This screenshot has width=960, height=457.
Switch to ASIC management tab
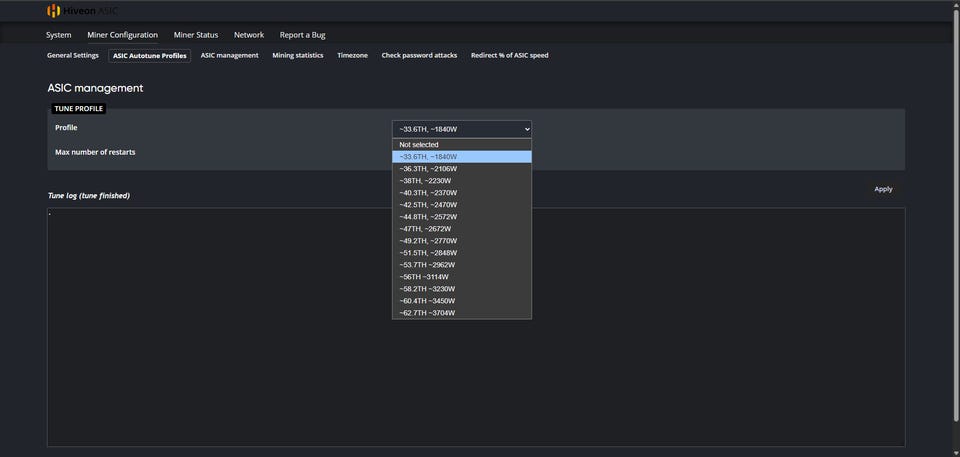click(x=230, y=55)
